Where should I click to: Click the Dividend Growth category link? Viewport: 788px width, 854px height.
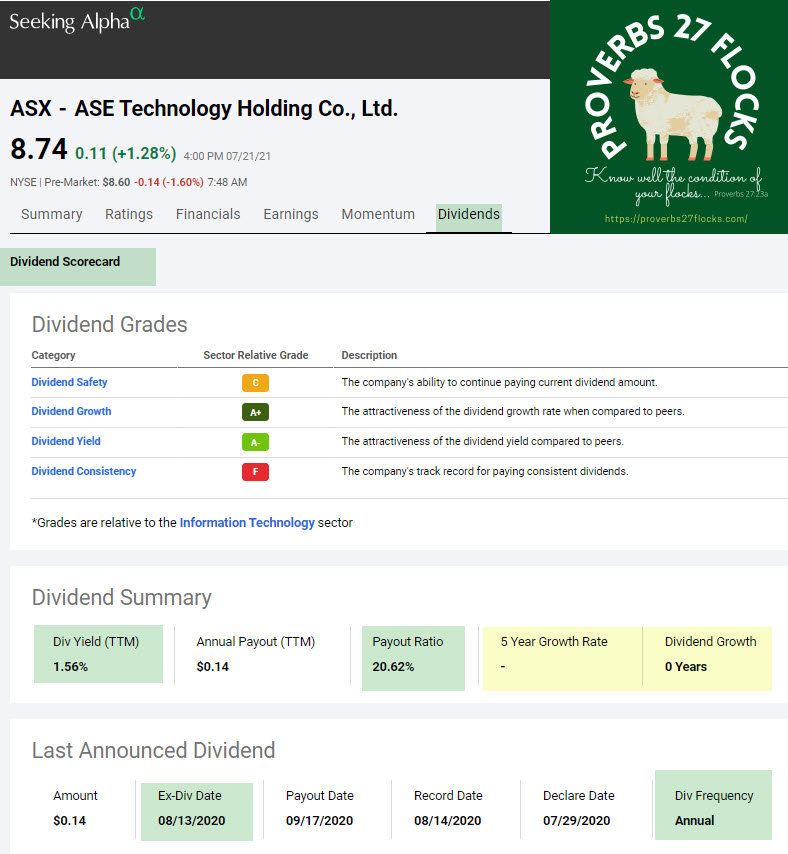point(71,411)
